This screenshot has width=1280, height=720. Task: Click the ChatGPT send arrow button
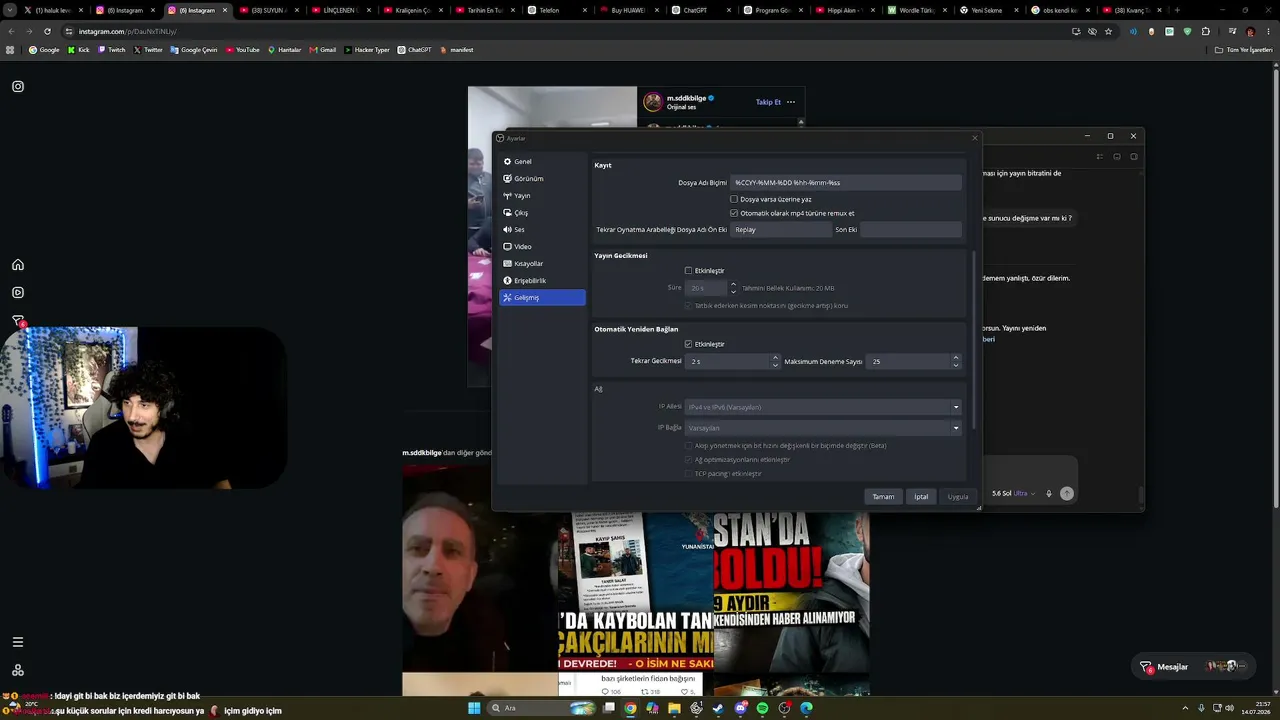(1067, 493)
